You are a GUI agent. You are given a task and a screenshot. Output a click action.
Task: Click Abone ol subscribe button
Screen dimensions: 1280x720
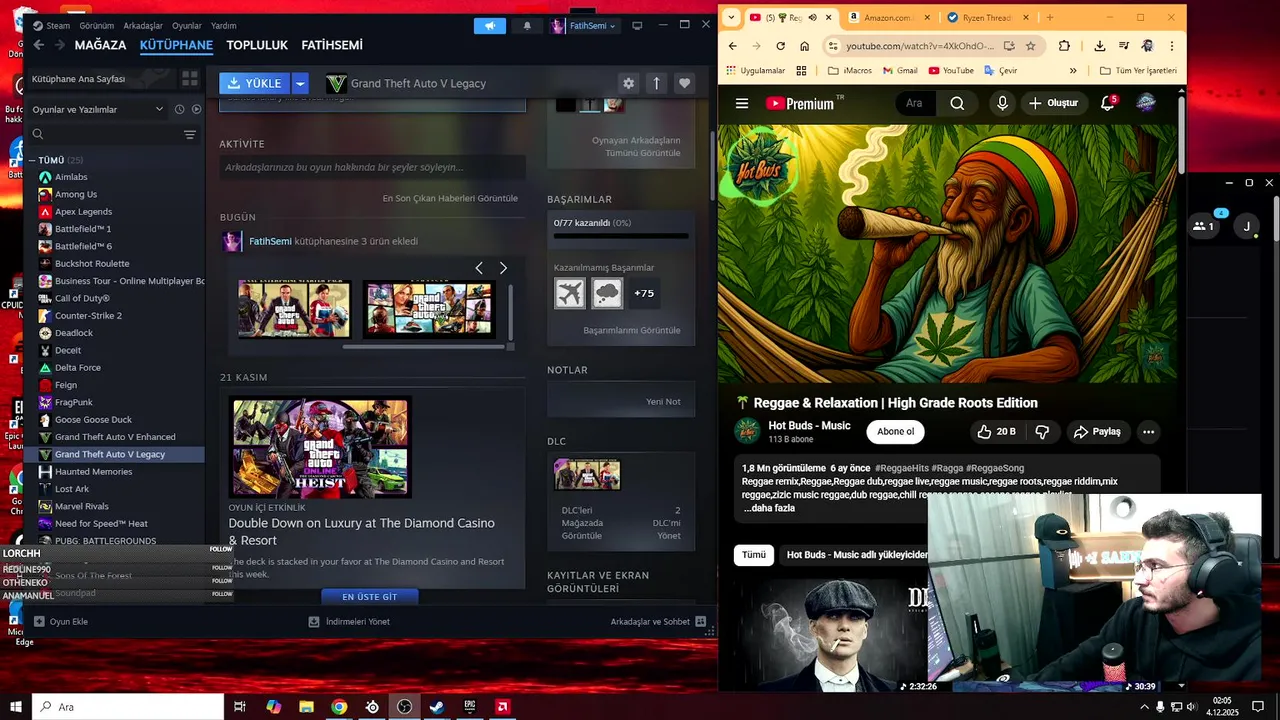pos(895,432)
